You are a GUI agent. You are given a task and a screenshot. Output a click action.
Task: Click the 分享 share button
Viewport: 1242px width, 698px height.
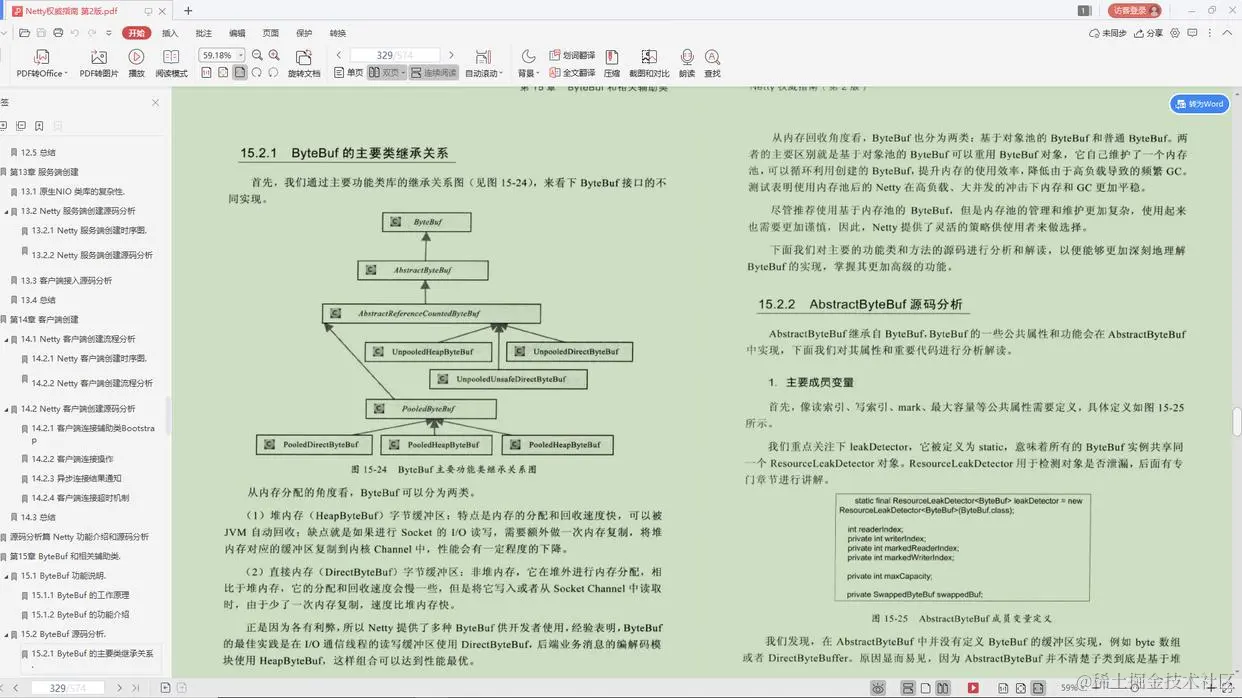(1149, 33)
